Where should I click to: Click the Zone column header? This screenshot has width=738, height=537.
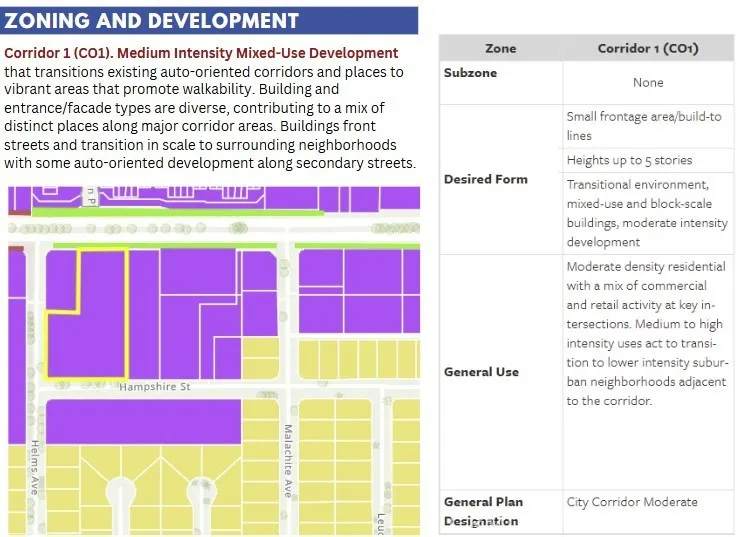pos(500,48)
